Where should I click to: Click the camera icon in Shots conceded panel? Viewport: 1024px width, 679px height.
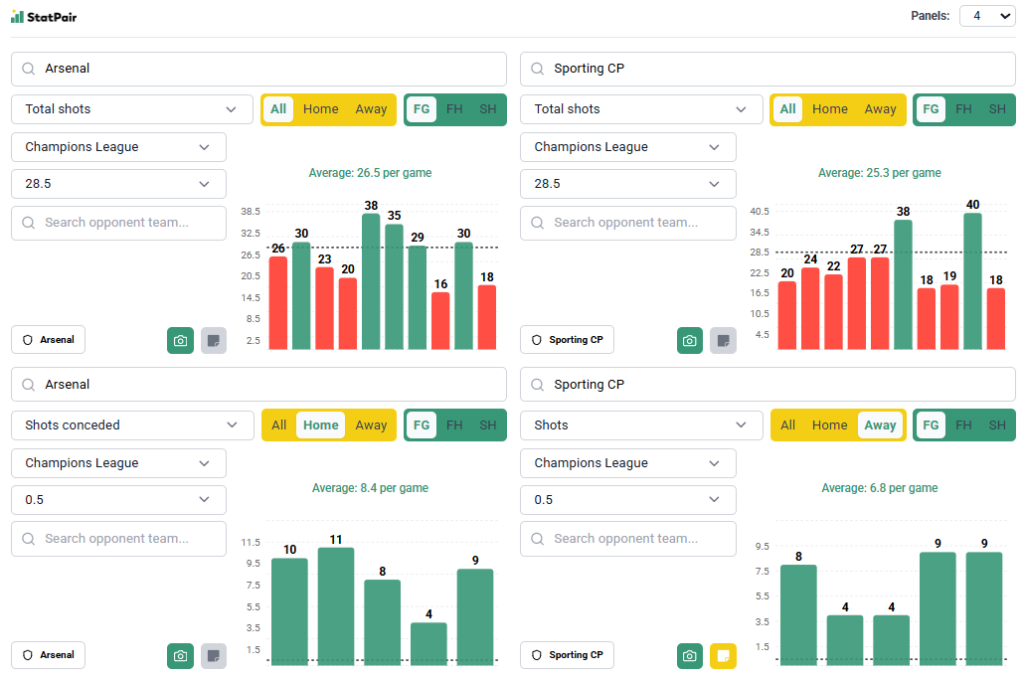click(180, 656)
